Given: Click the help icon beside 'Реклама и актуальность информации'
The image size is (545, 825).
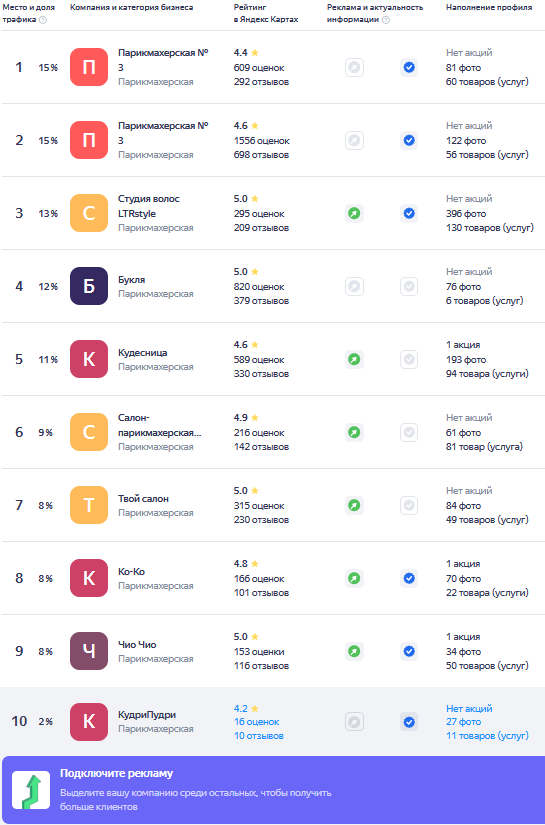Looking at the screenshot, I should point(386,20).
